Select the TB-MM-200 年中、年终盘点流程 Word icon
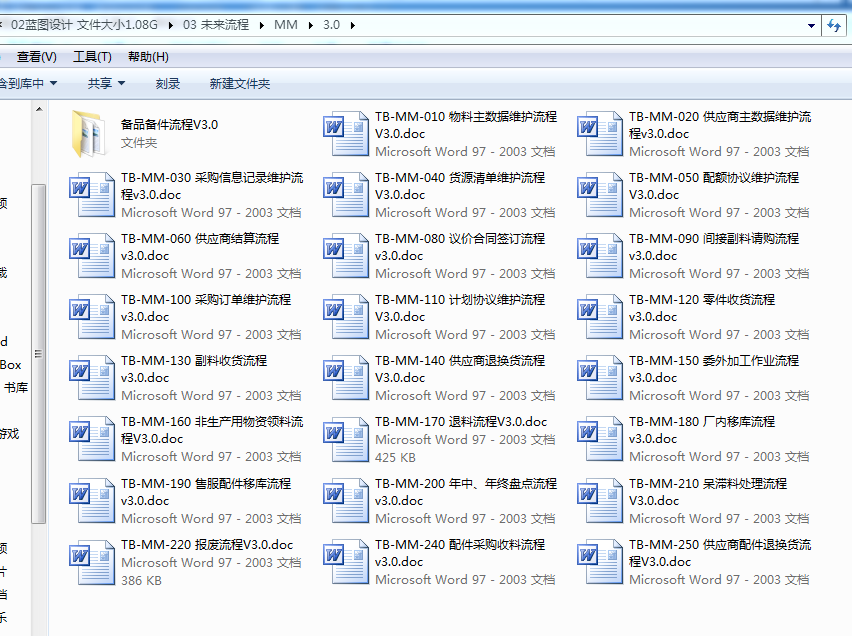852x636 pixels. pyautogui.click(x=346, y=500)
